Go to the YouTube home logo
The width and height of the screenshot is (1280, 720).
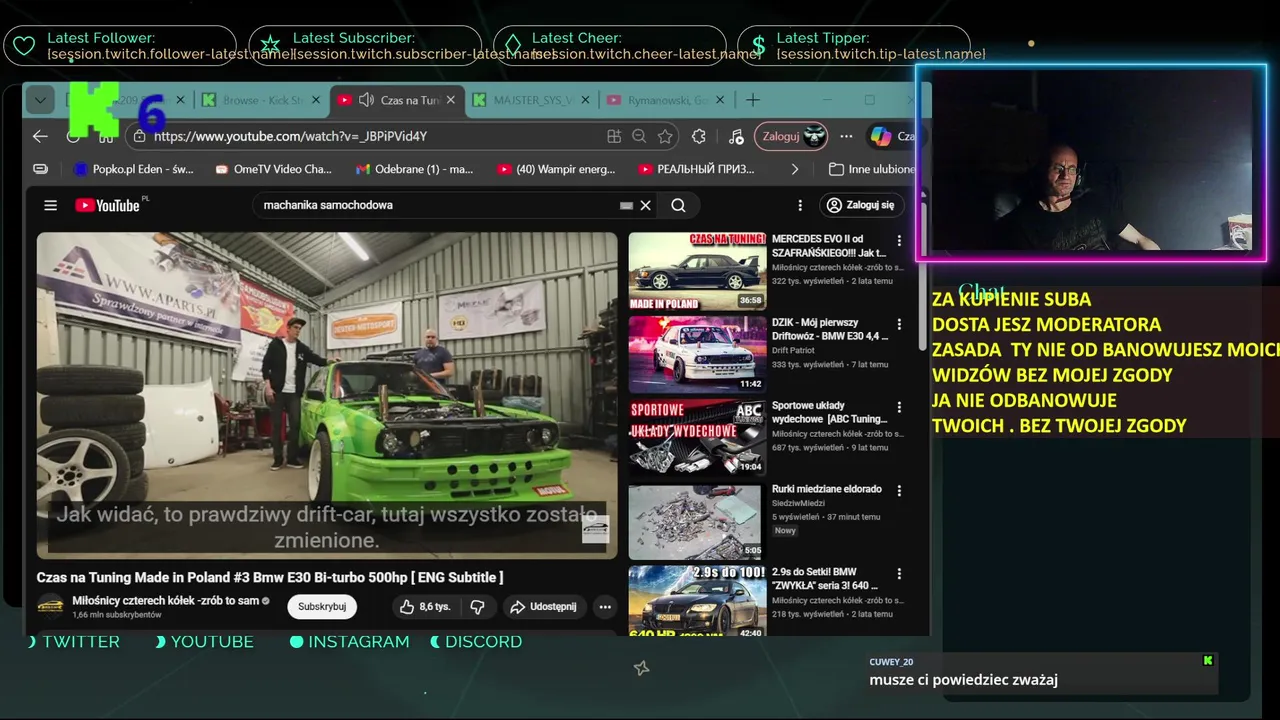point(110,205)
